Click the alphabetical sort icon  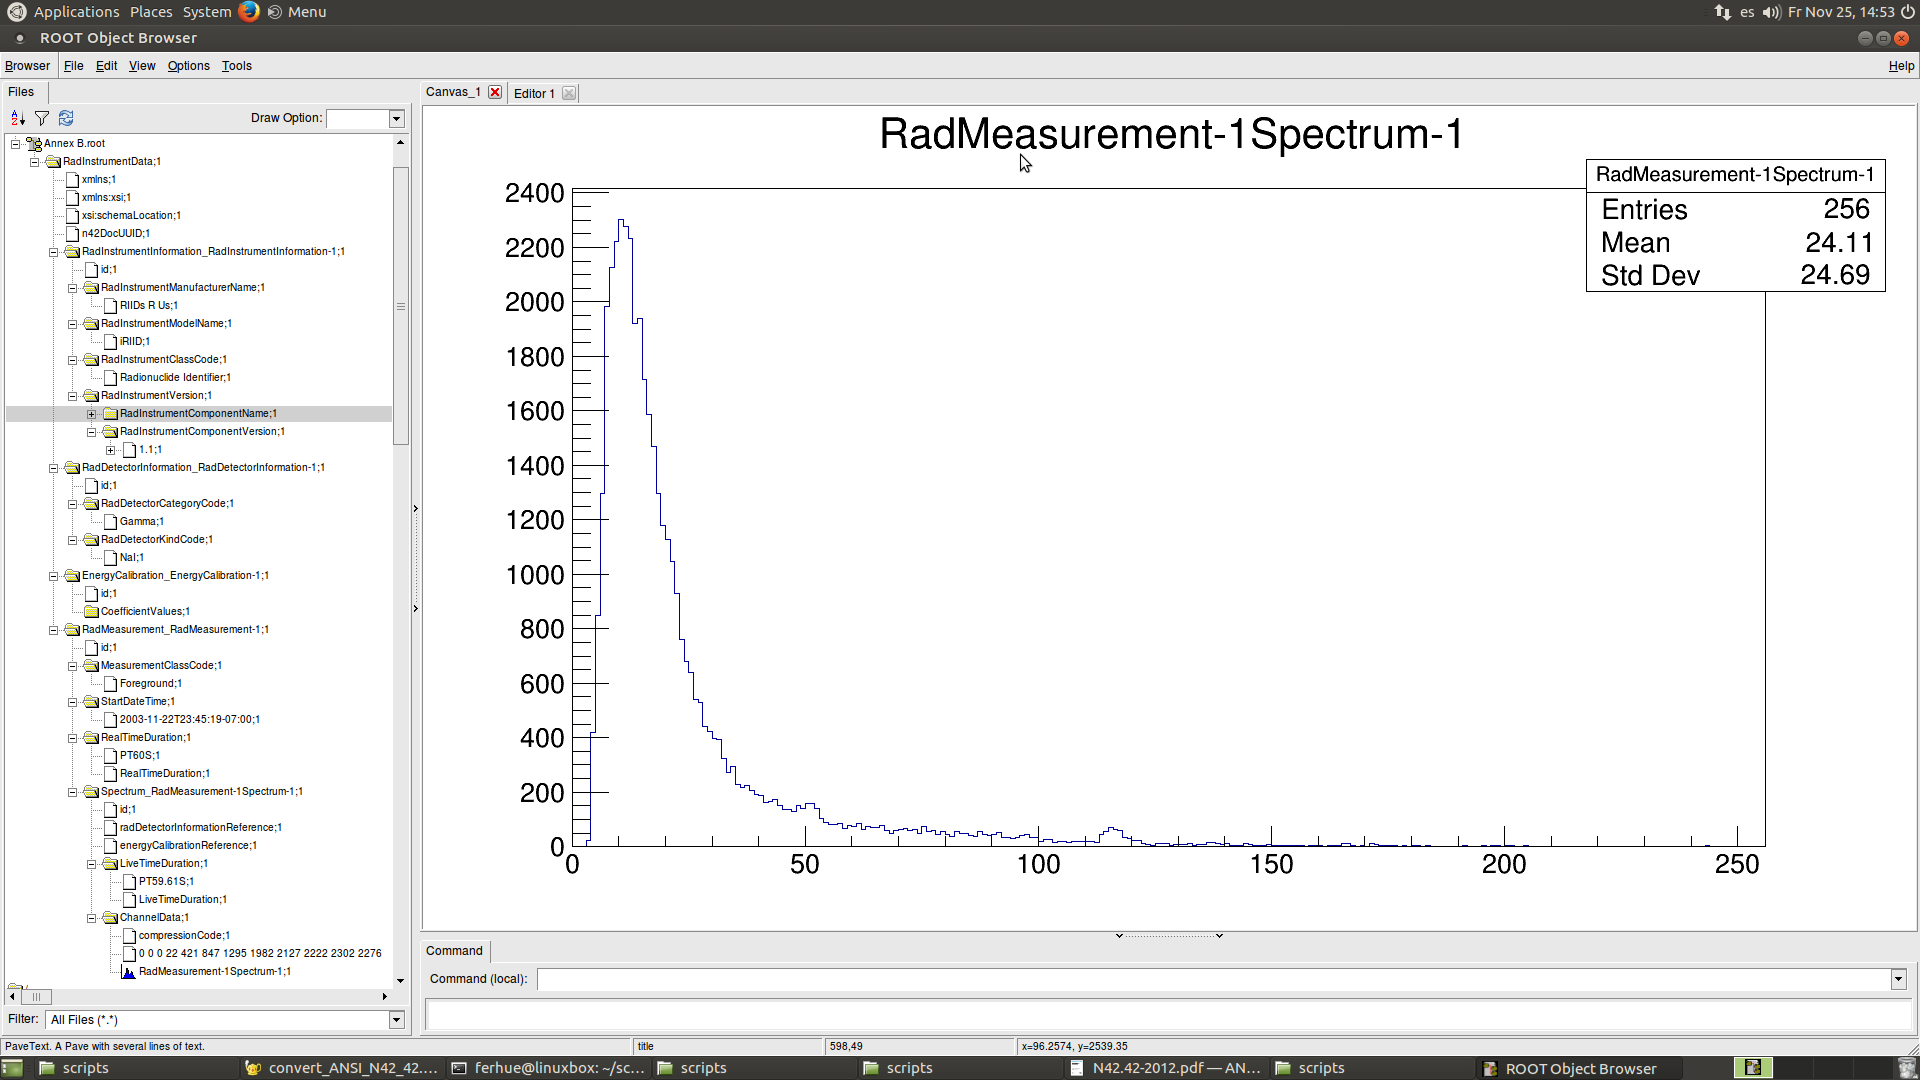tap(18, 118)
